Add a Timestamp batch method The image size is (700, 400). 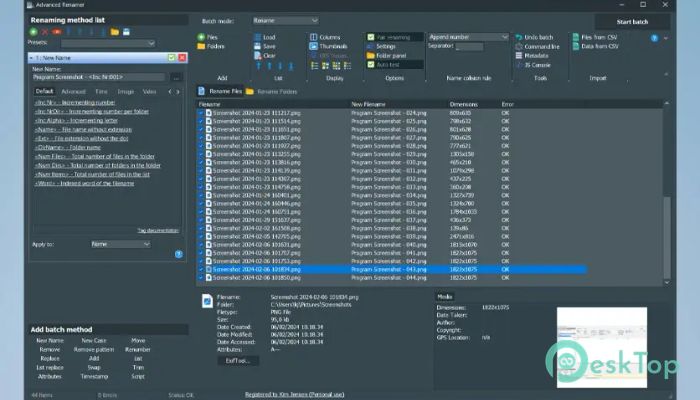click(94, 376)
